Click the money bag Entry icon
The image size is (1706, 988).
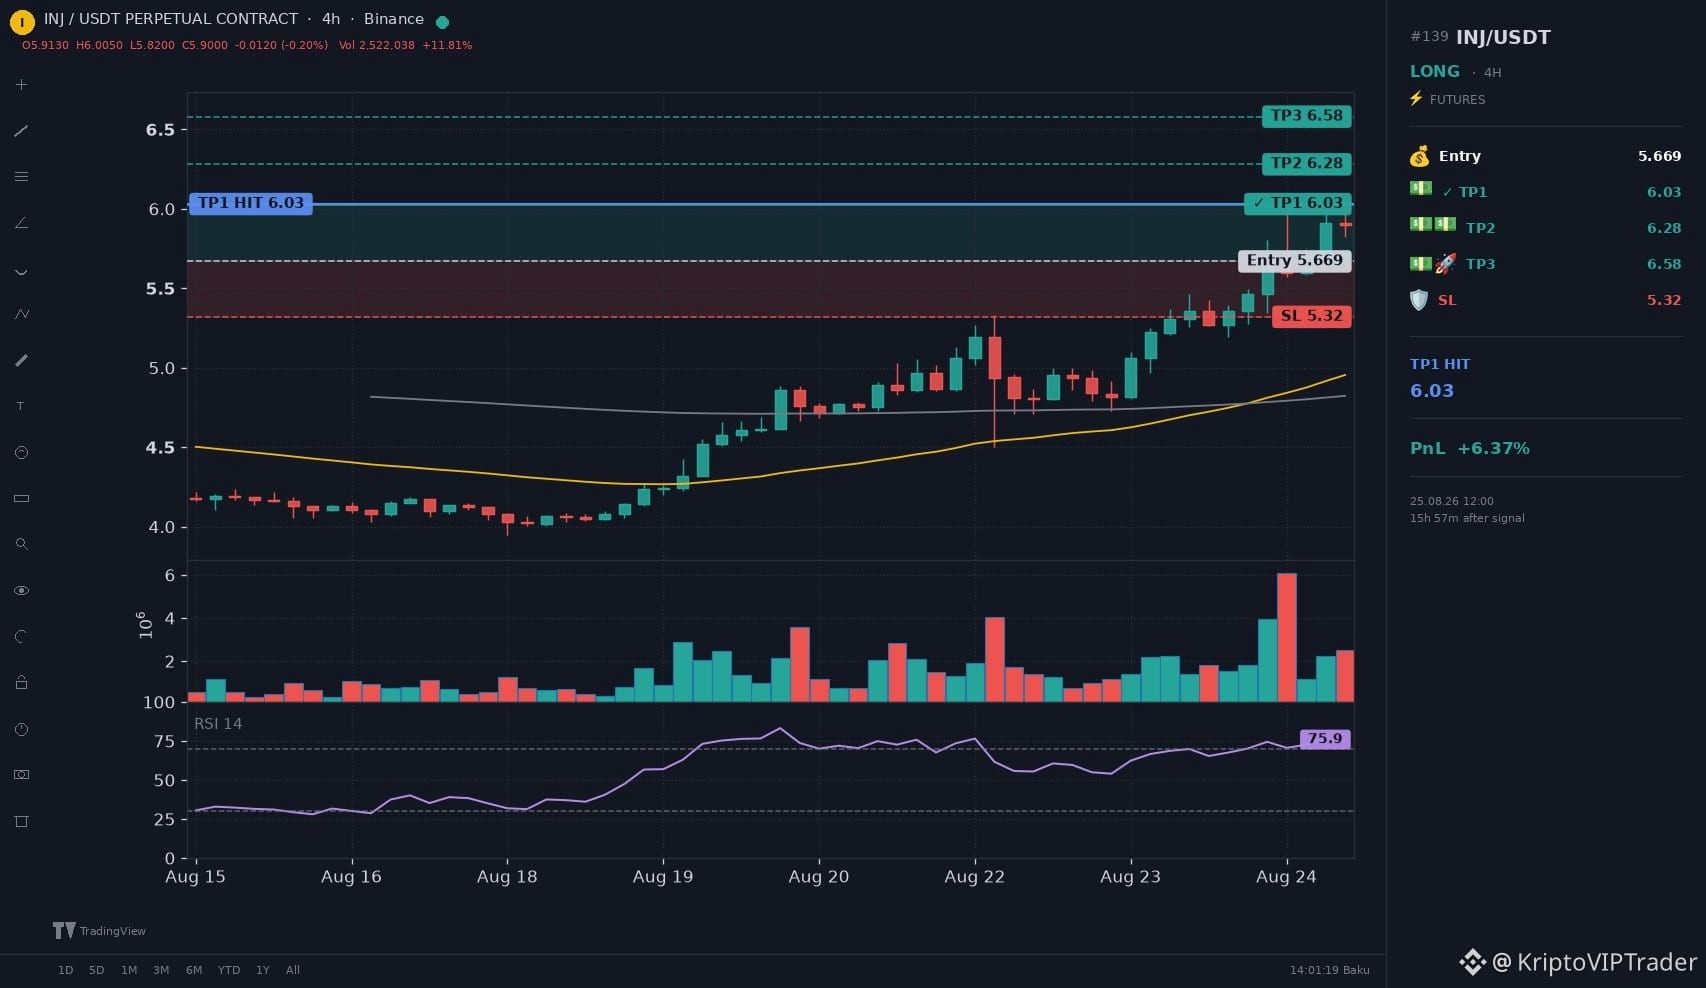(1419, 156)
